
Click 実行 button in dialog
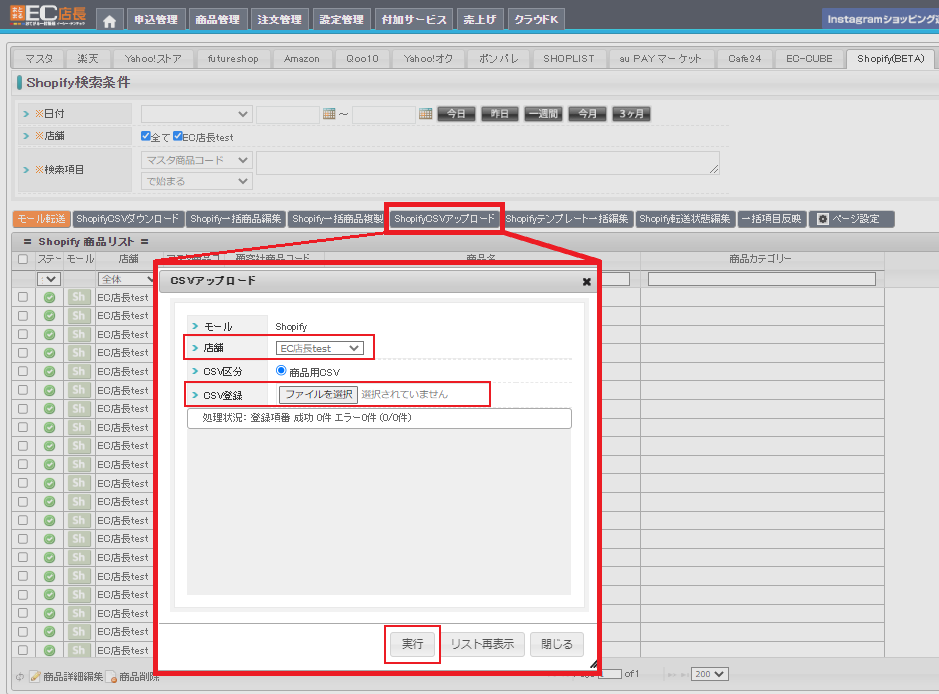(x=412, y=644)
